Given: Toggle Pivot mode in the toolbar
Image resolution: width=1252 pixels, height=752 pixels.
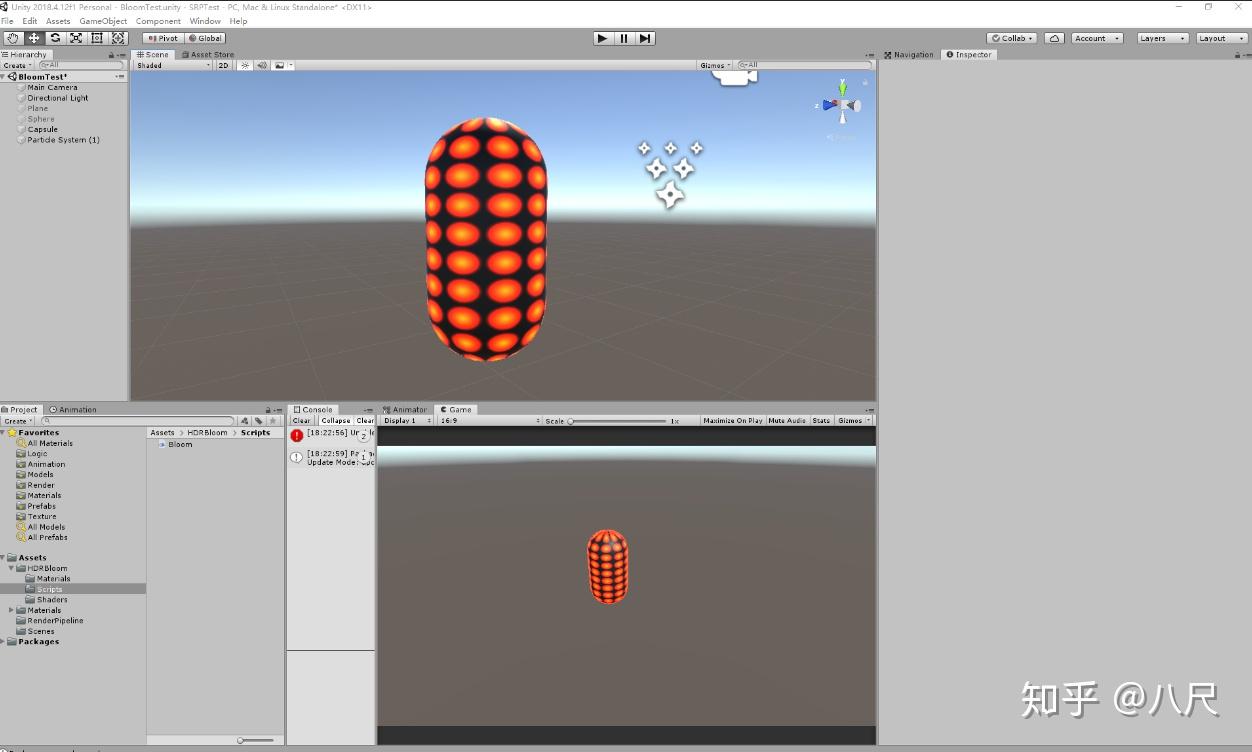Looking at the screenshot, I should pos(161,37).
